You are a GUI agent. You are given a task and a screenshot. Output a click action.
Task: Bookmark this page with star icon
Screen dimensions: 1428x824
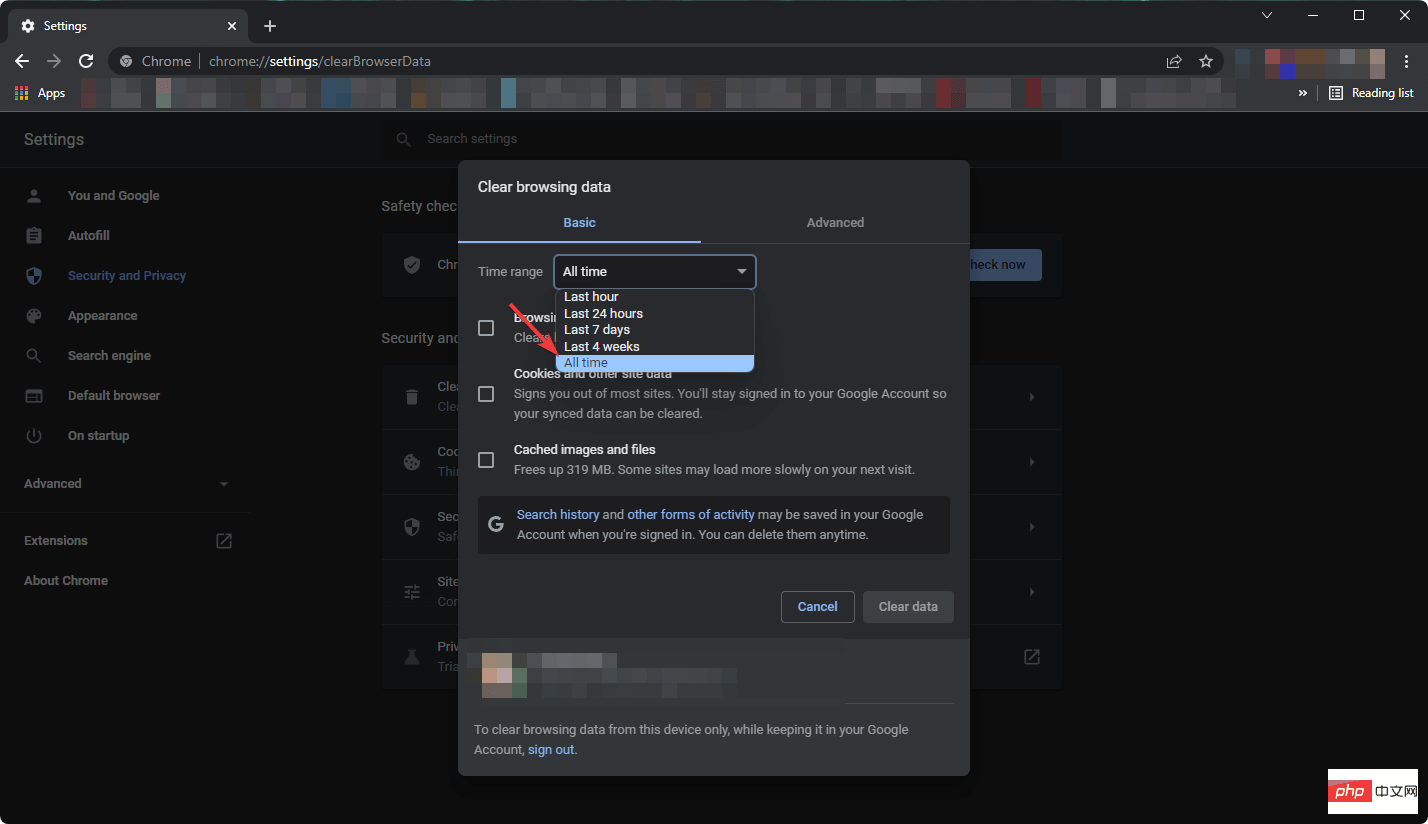pyautogui.click(x=1206, y=61)
